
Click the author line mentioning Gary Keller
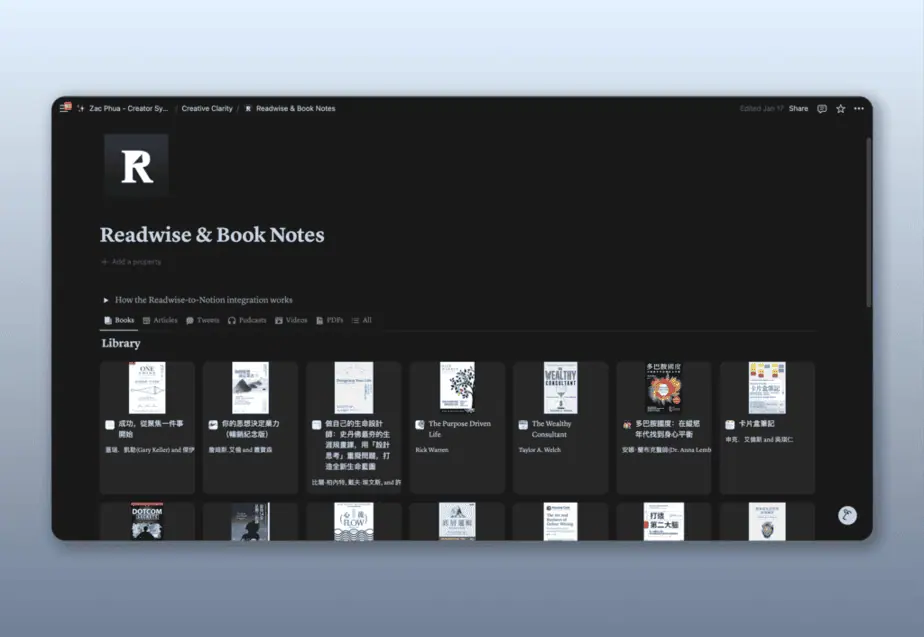pos(150,450)
